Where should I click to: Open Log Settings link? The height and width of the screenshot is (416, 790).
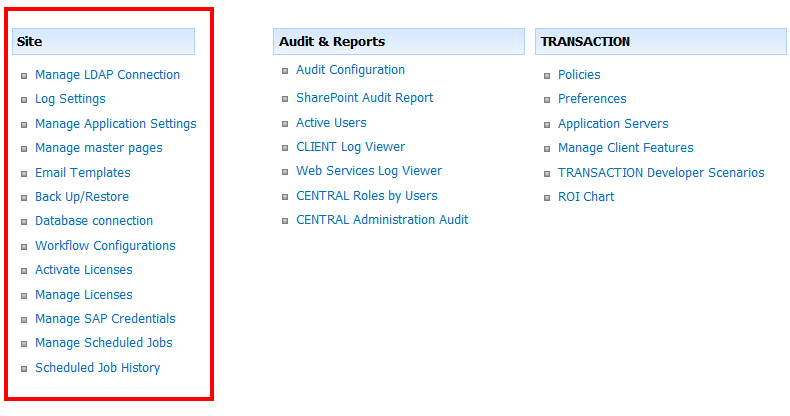tap(70, 99)
